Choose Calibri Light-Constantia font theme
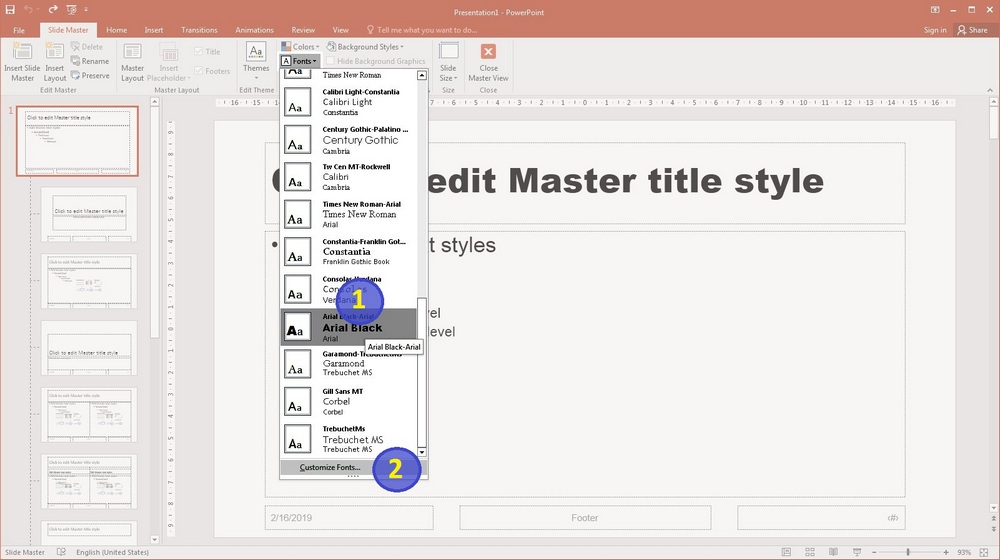Screen dimensions: 1000x560 click(x=349, y=102)
